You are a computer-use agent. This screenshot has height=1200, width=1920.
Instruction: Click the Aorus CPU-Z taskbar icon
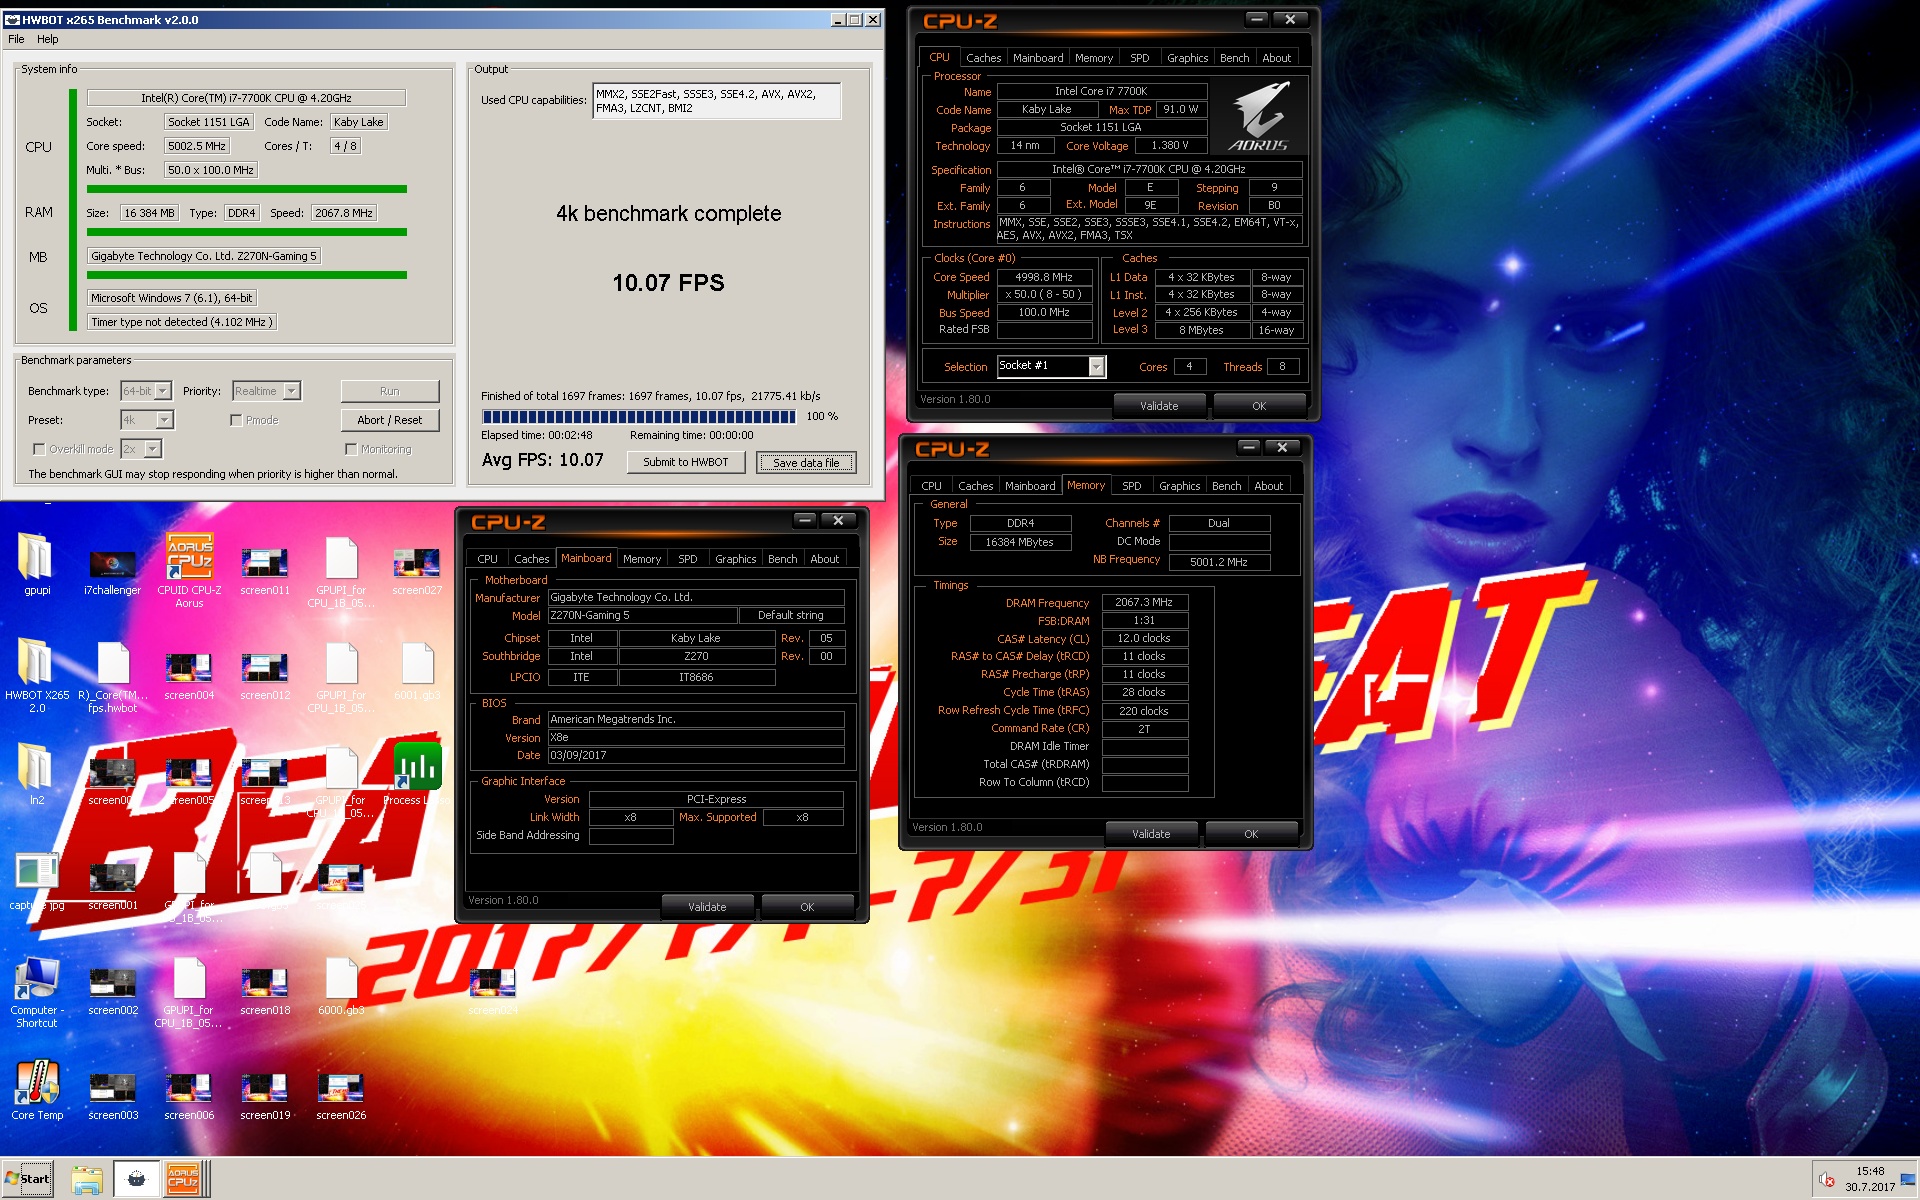coord(183,1180)
